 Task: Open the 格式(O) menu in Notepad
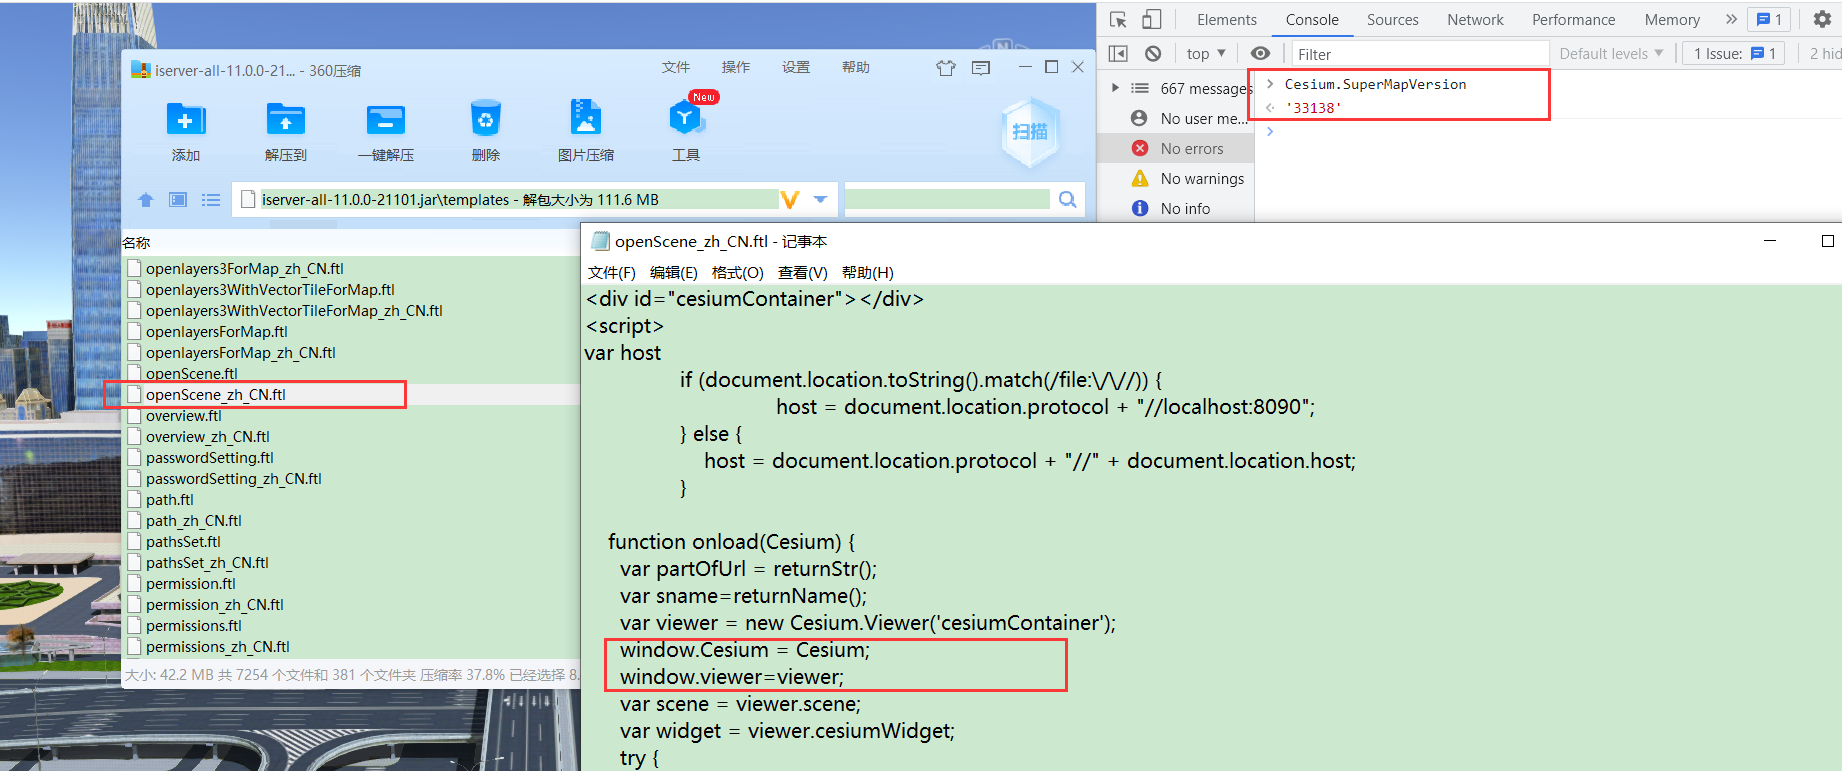click(737, 273)
